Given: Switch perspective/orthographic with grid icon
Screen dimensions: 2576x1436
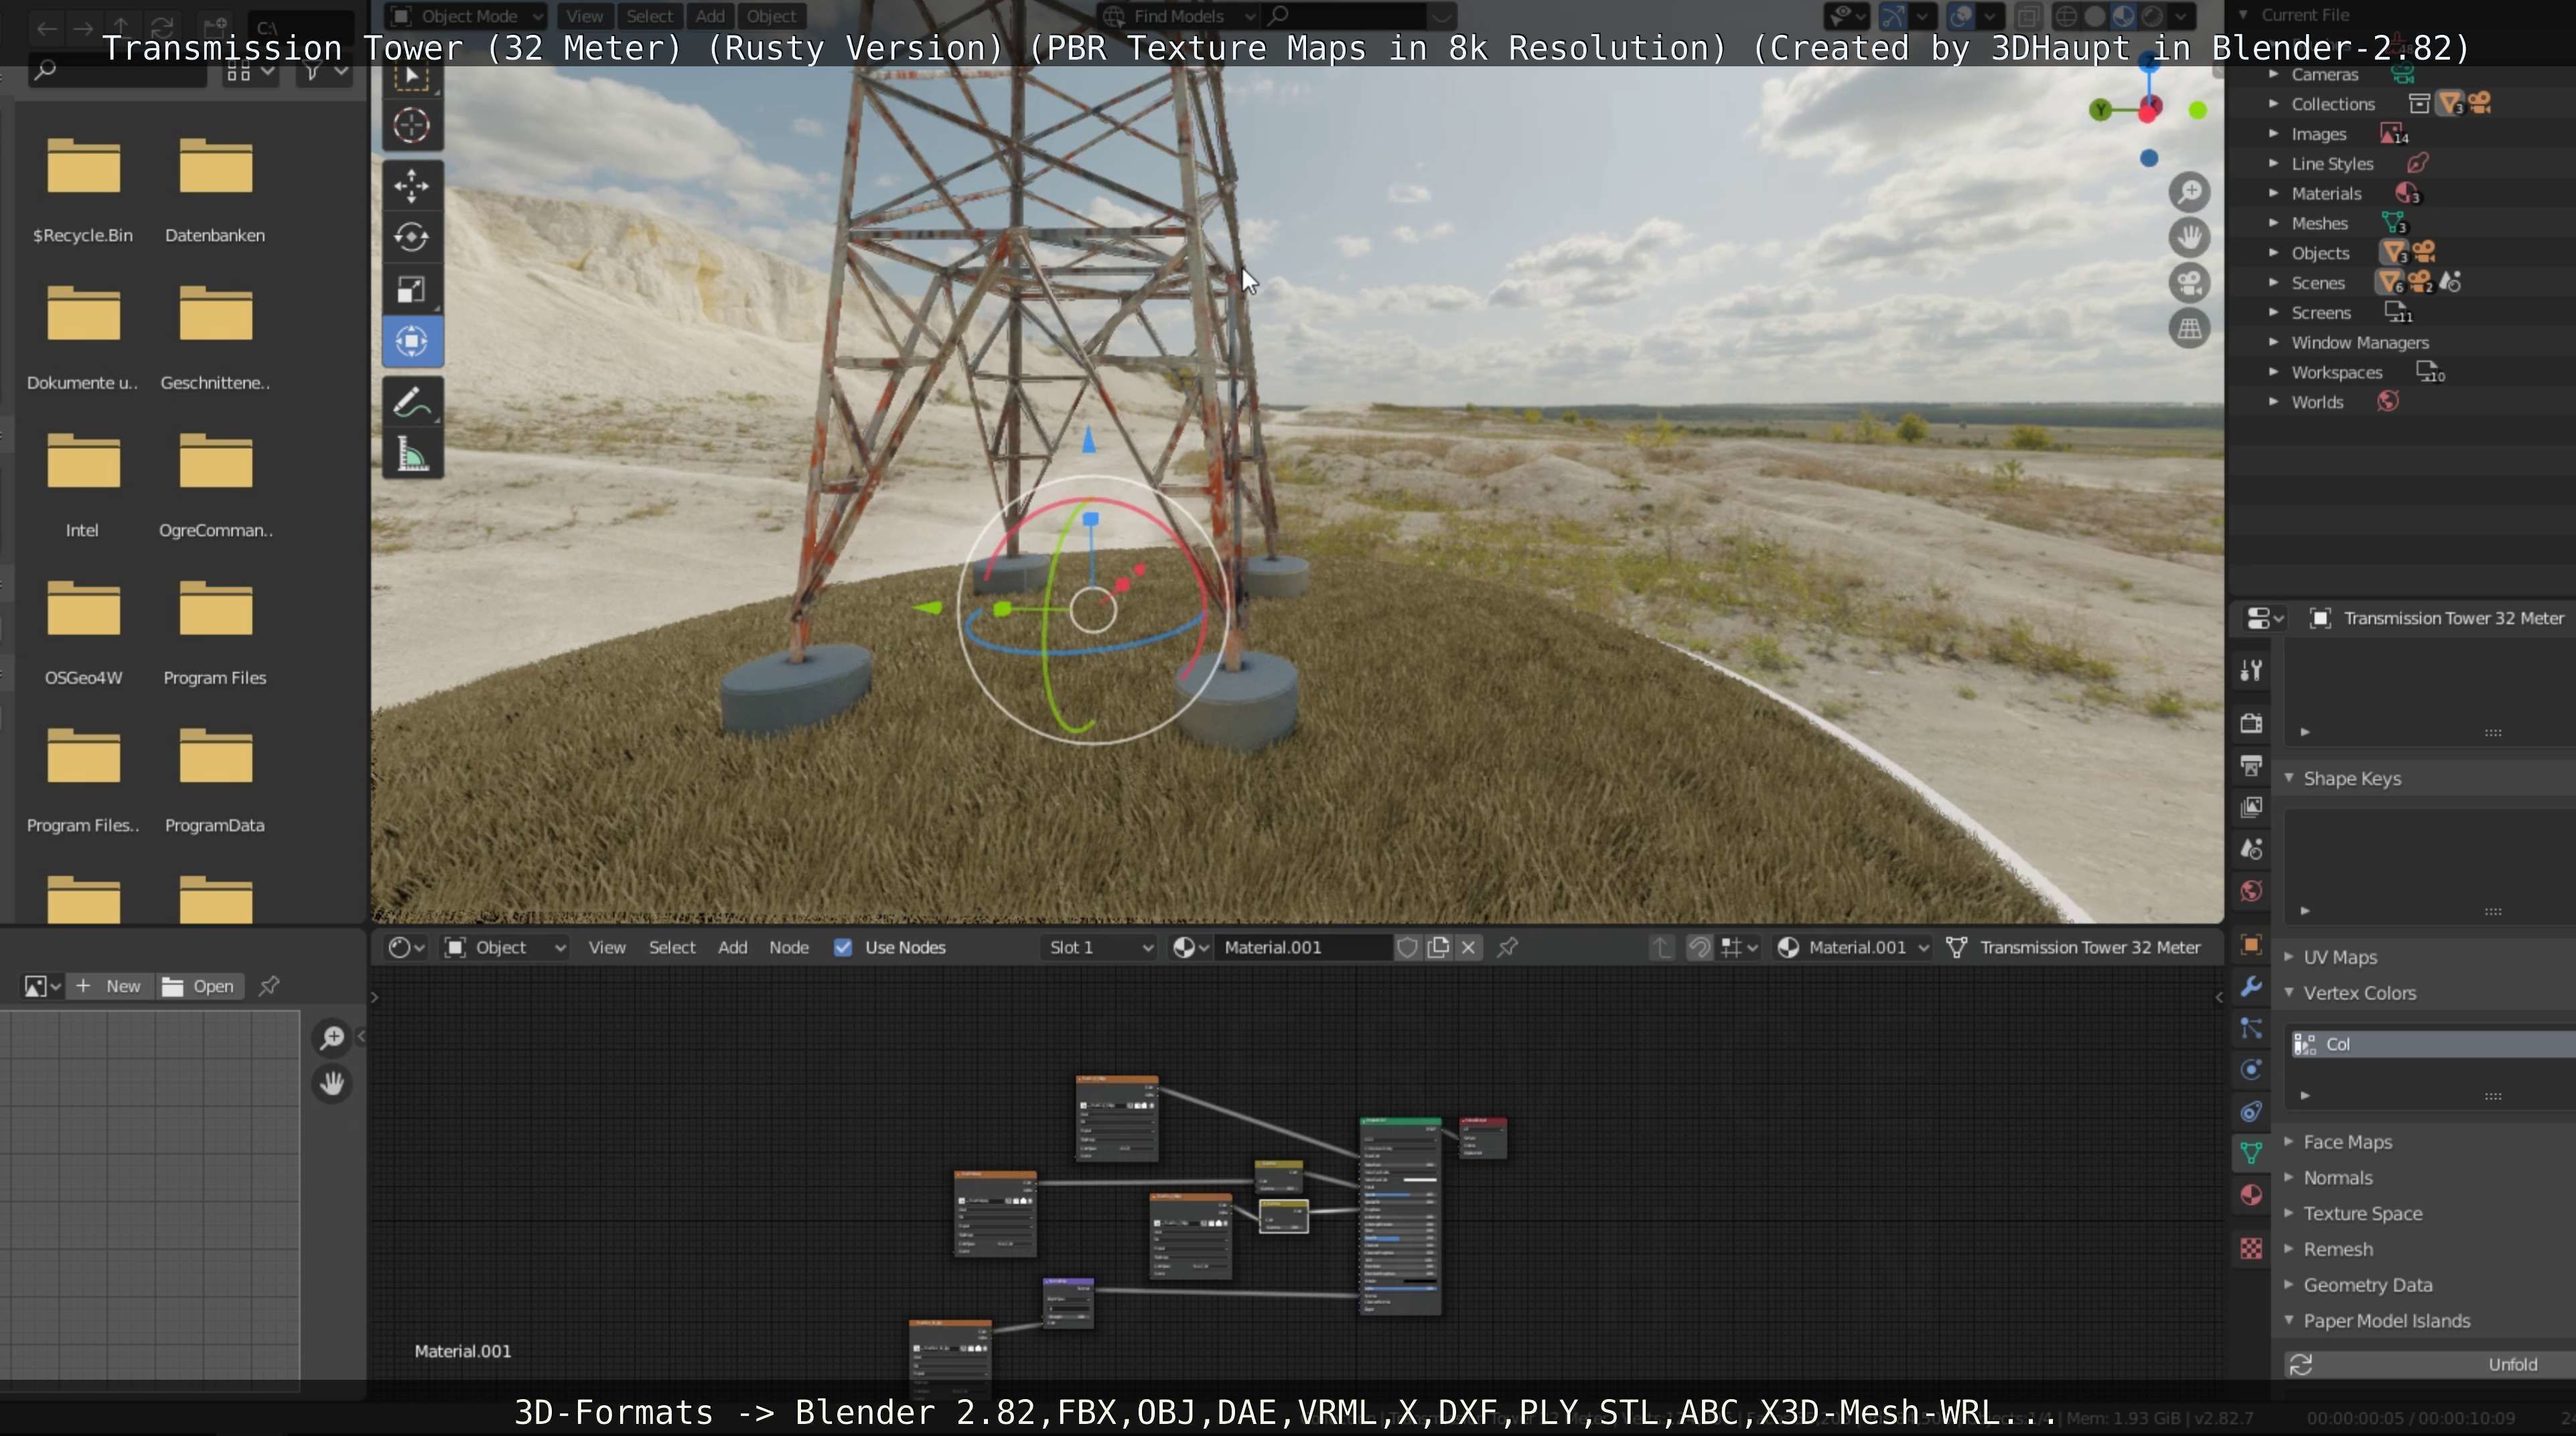Looking at the screenshot, I should 2189,328.
